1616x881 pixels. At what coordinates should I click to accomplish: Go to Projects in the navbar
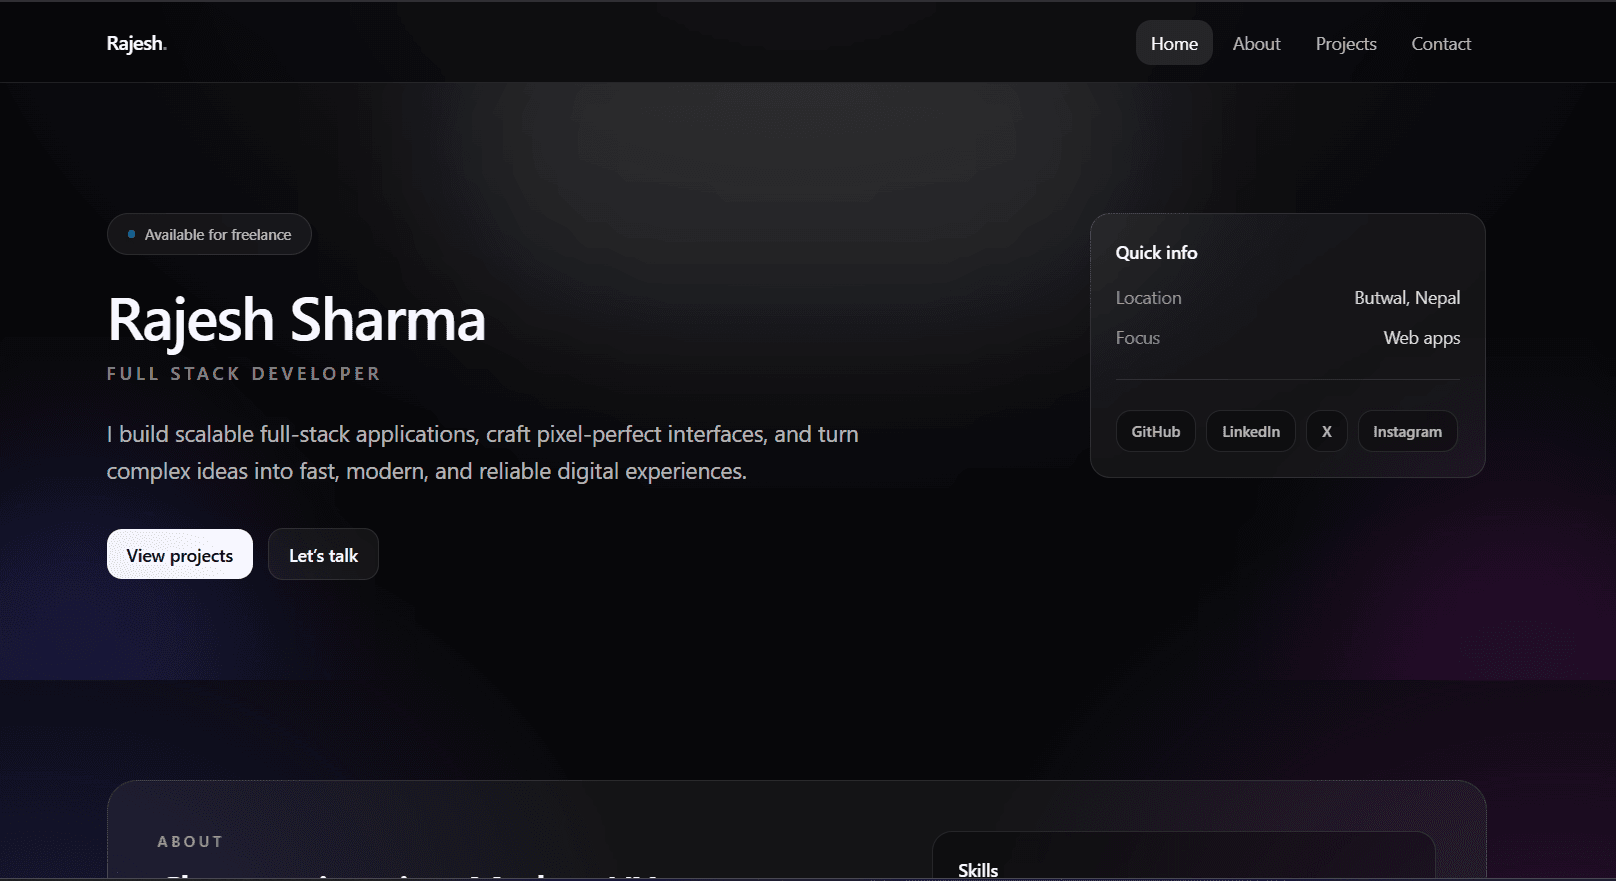click(1346, 43)
